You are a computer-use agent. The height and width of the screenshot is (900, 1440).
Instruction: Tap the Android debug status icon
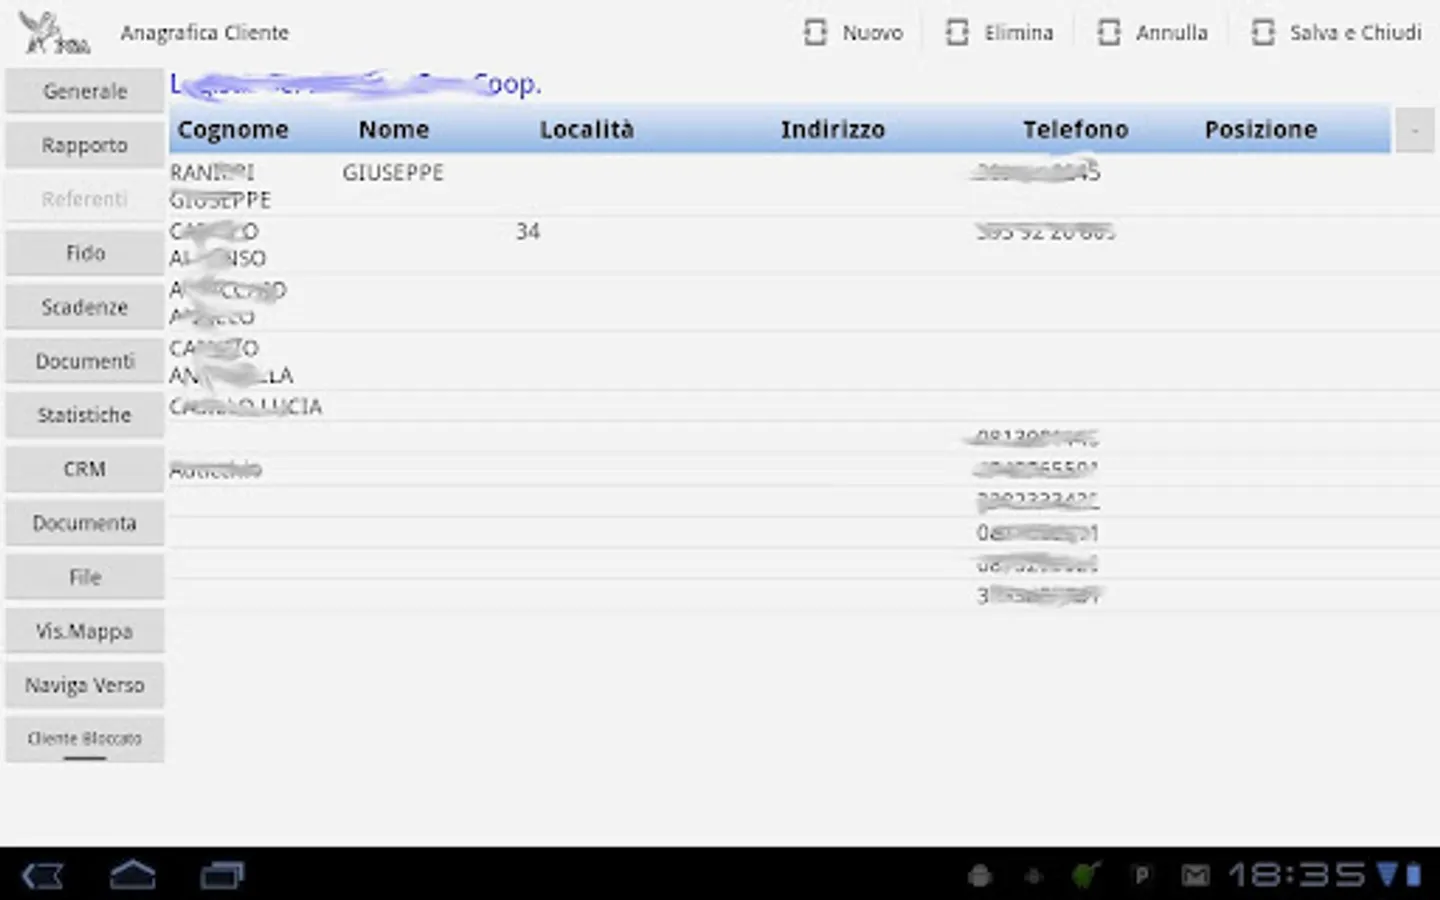pos(980,876)
